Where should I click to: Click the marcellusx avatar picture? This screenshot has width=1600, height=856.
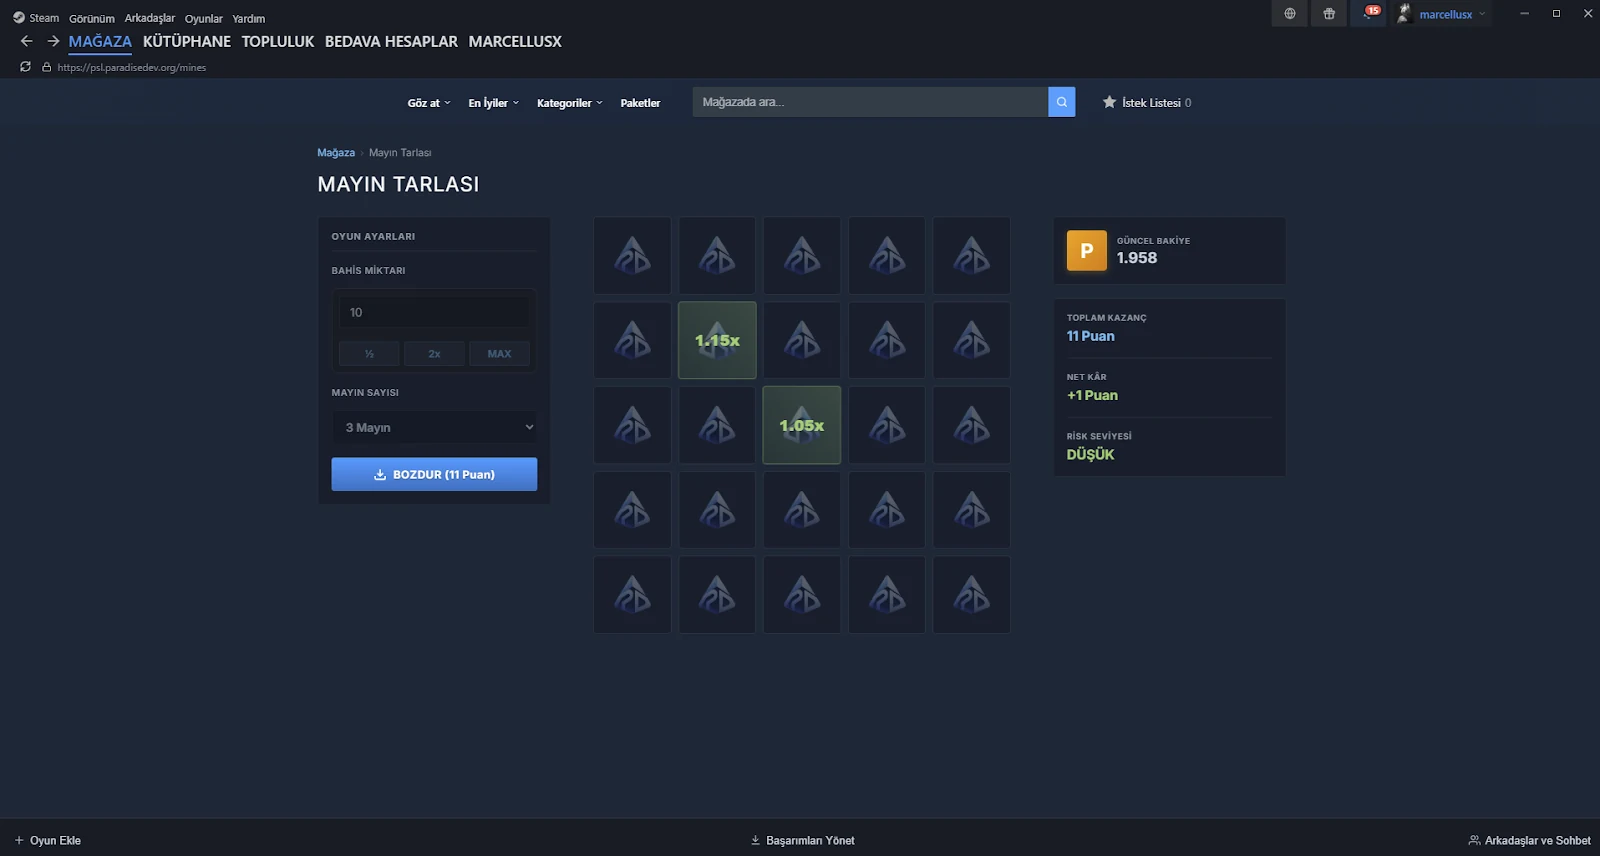(x=1404, y=13)
